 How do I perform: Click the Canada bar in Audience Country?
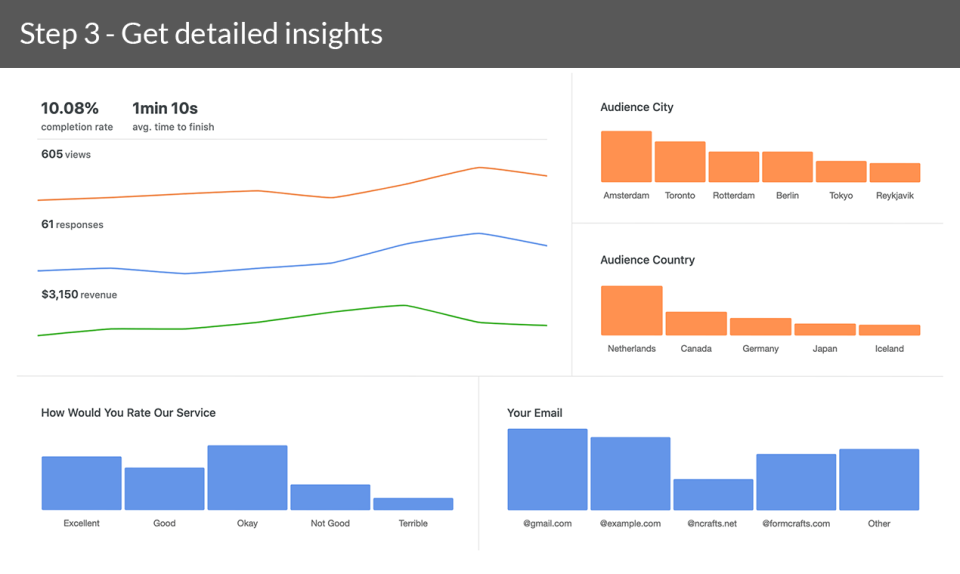click(696, 323)
